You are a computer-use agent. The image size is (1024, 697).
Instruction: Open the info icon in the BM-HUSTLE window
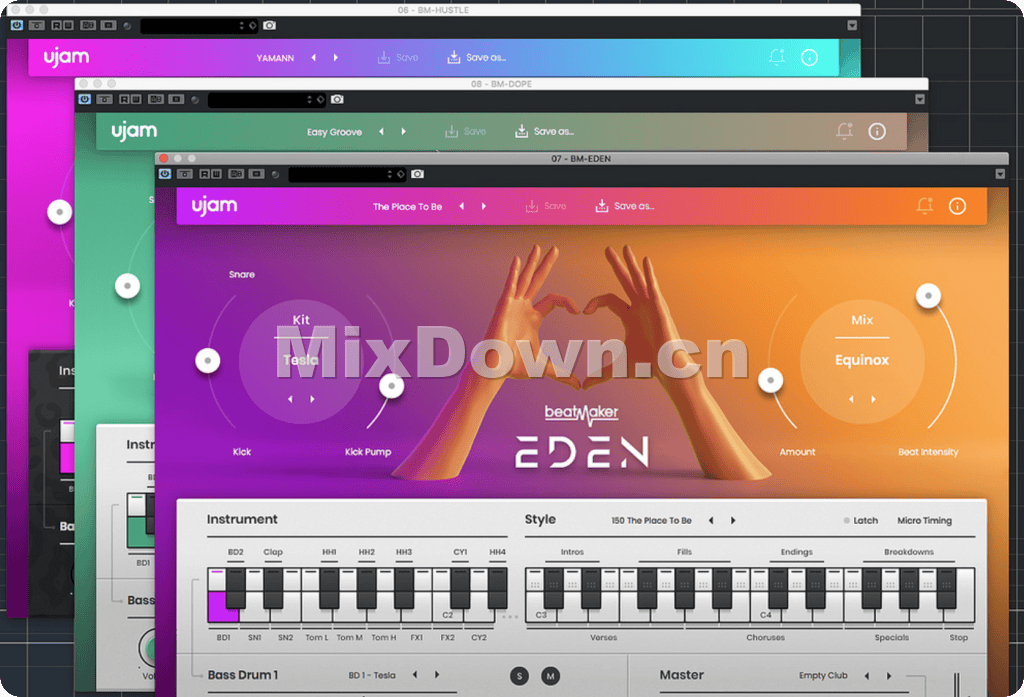(809, 57)
